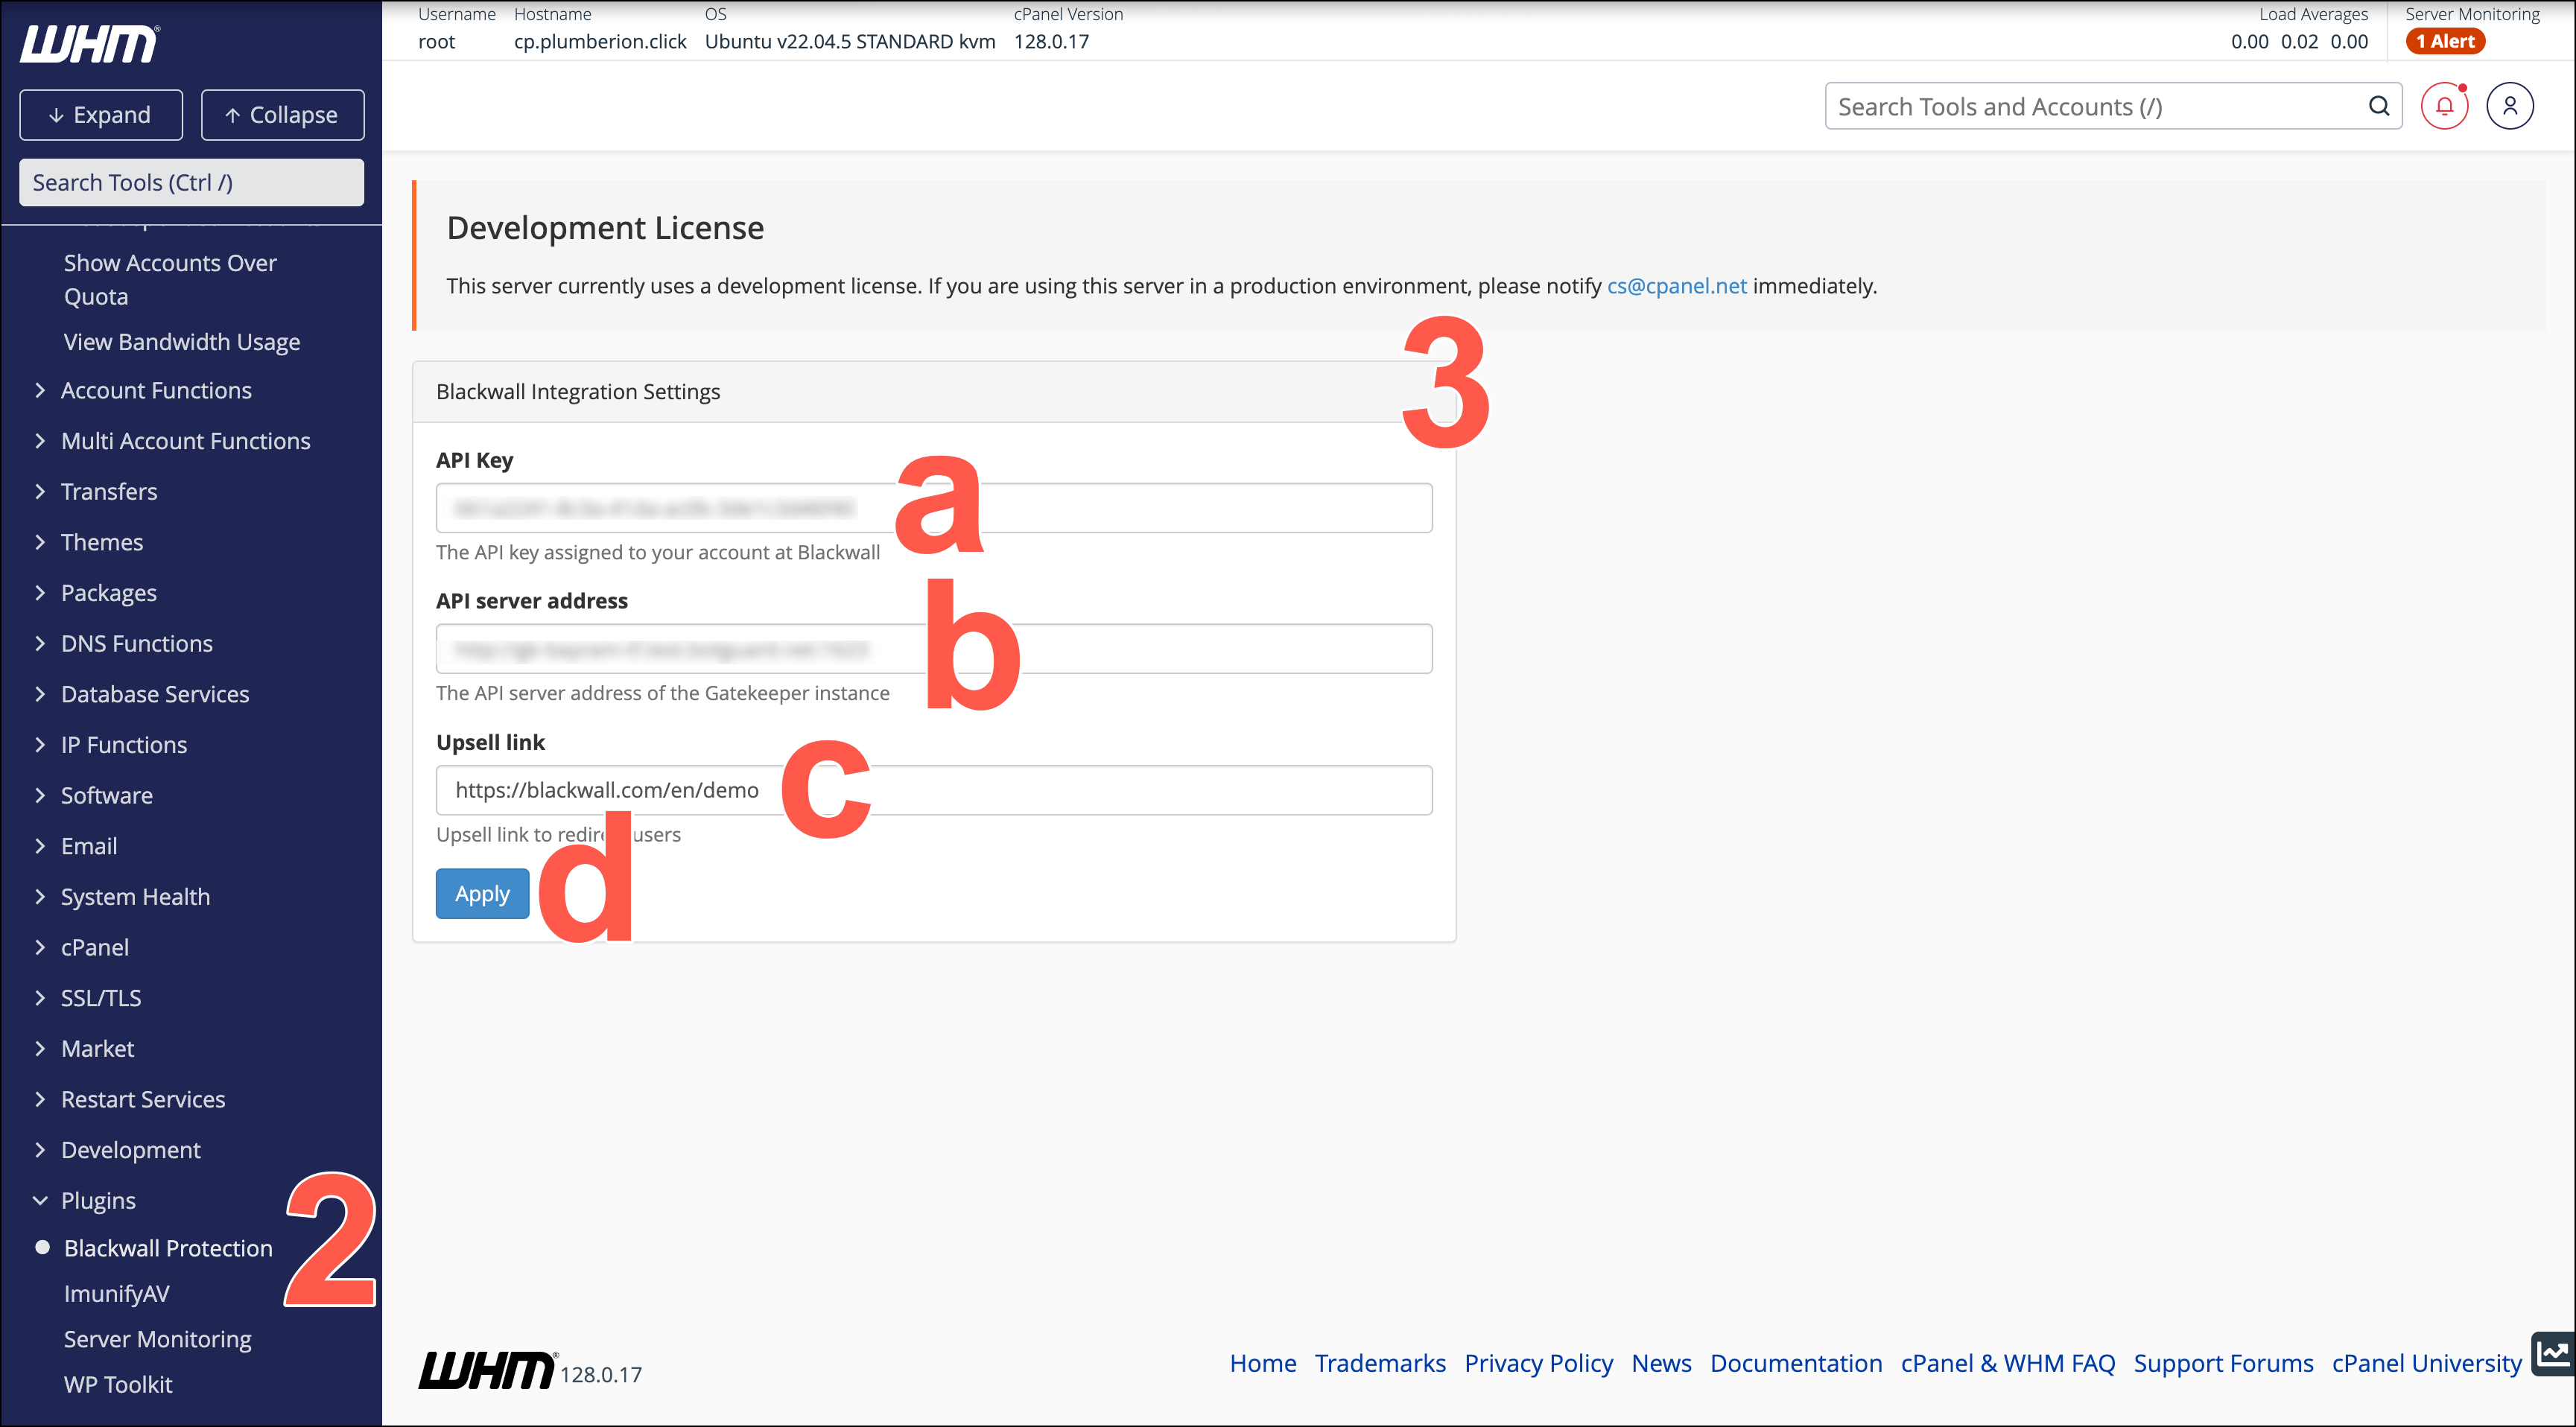Click the WHM footer logo
This screenshot has height=1427, width=2576.
click(487, 1370)
